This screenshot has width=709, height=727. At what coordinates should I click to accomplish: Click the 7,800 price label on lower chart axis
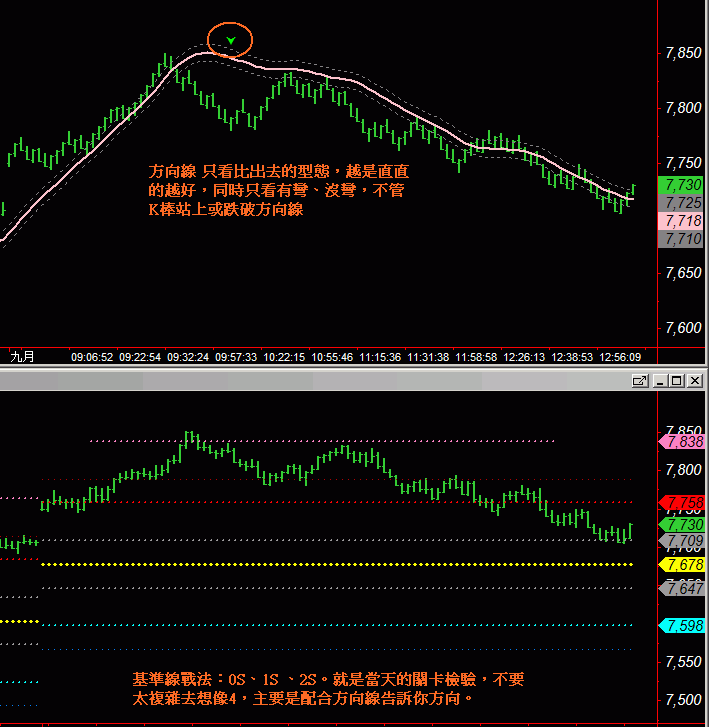click(683, 470)
